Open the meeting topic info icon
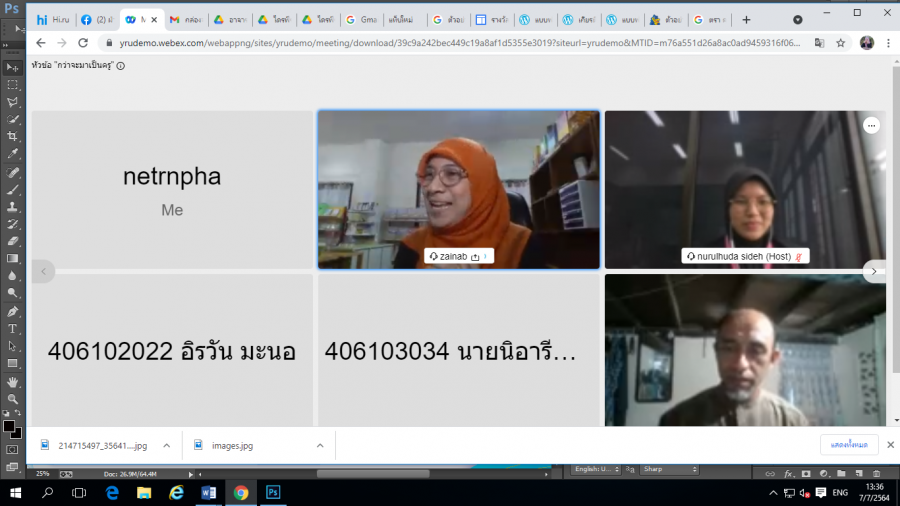The width and height of the screenshot is (900, 506). [x=120, y=66]
